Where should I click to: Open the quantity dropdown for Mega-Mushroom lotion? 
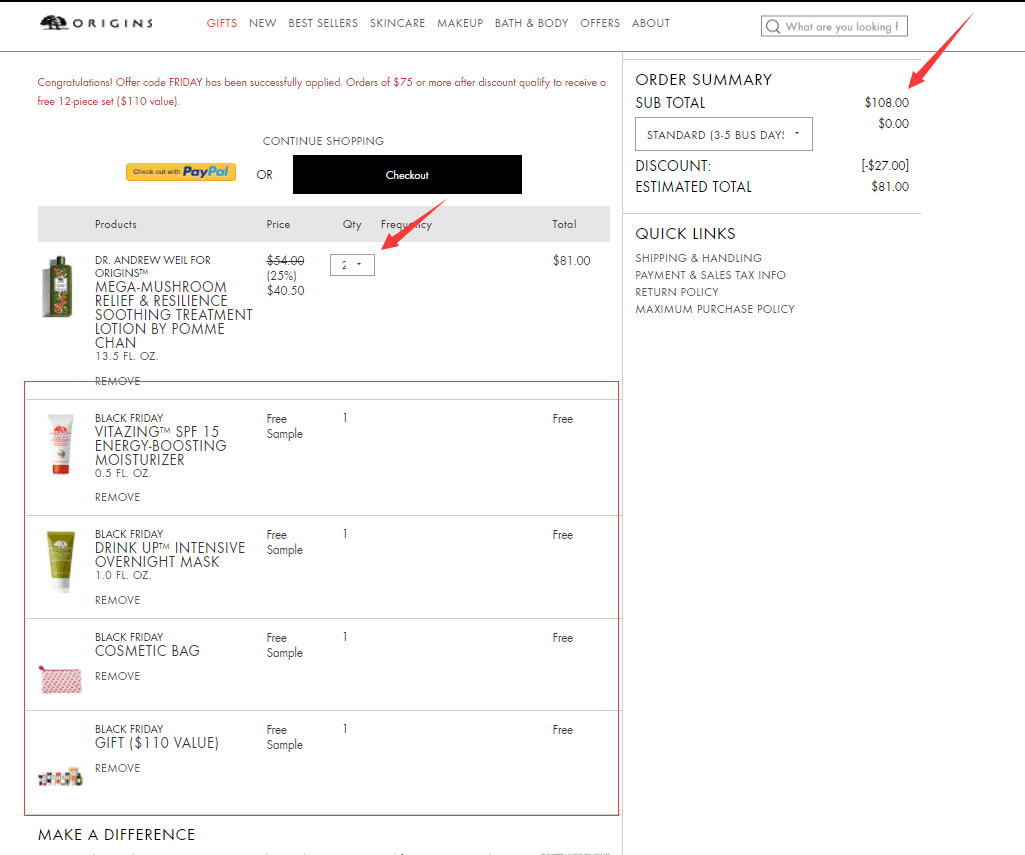pyautogui.click(x=352, y=265)
